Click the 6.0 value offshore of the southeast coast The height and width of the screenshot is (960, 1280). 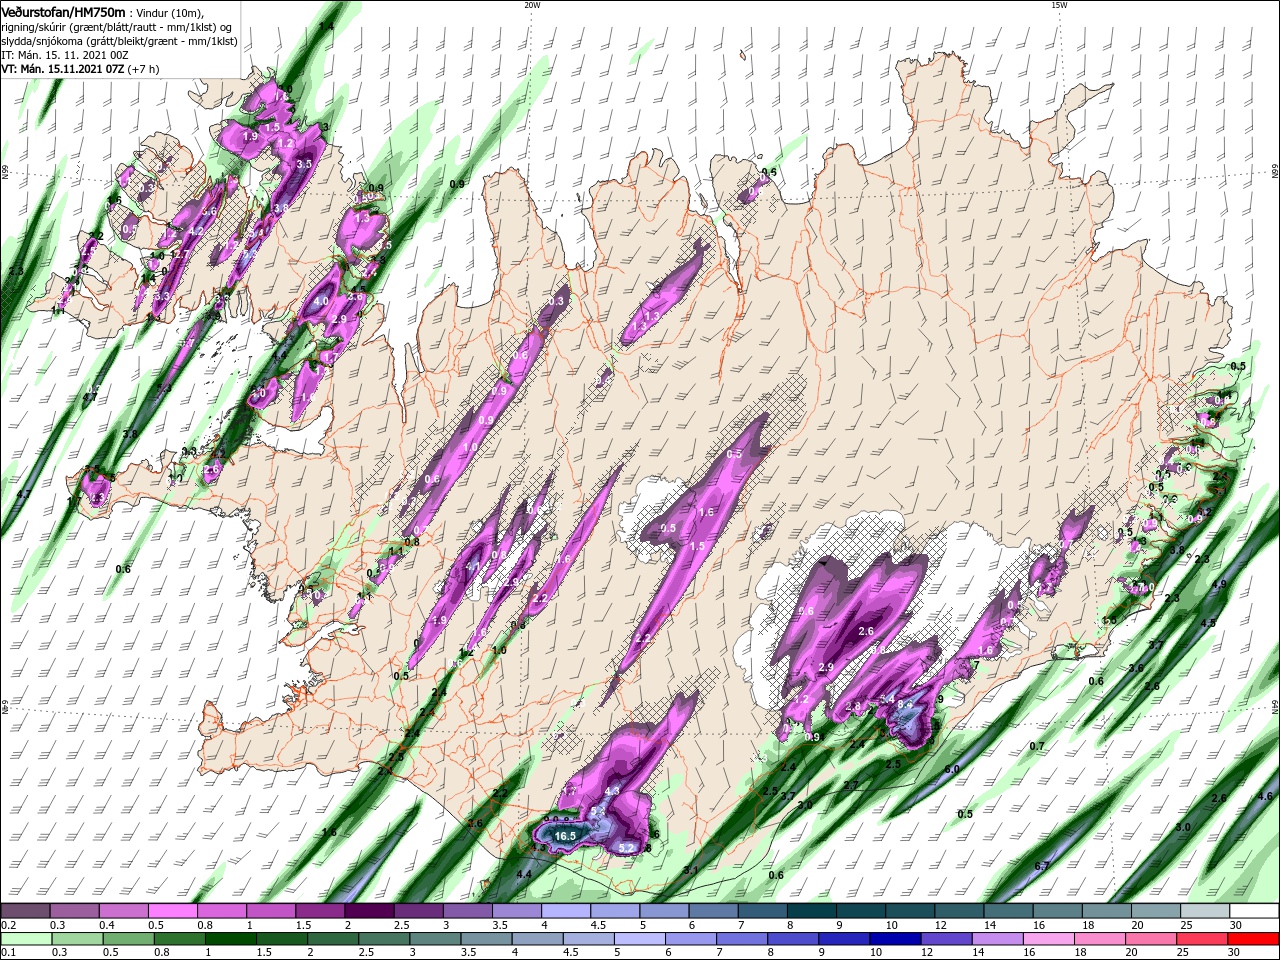point(952,769)
